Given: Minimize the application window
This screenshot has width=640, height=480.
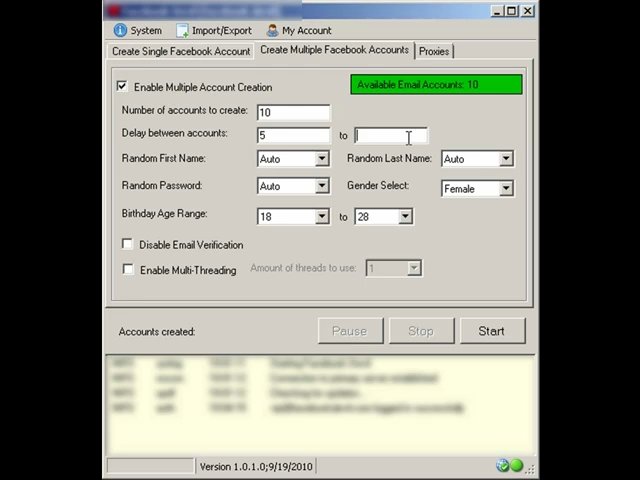Looking at the screenshot, I should tap(497, 11).
